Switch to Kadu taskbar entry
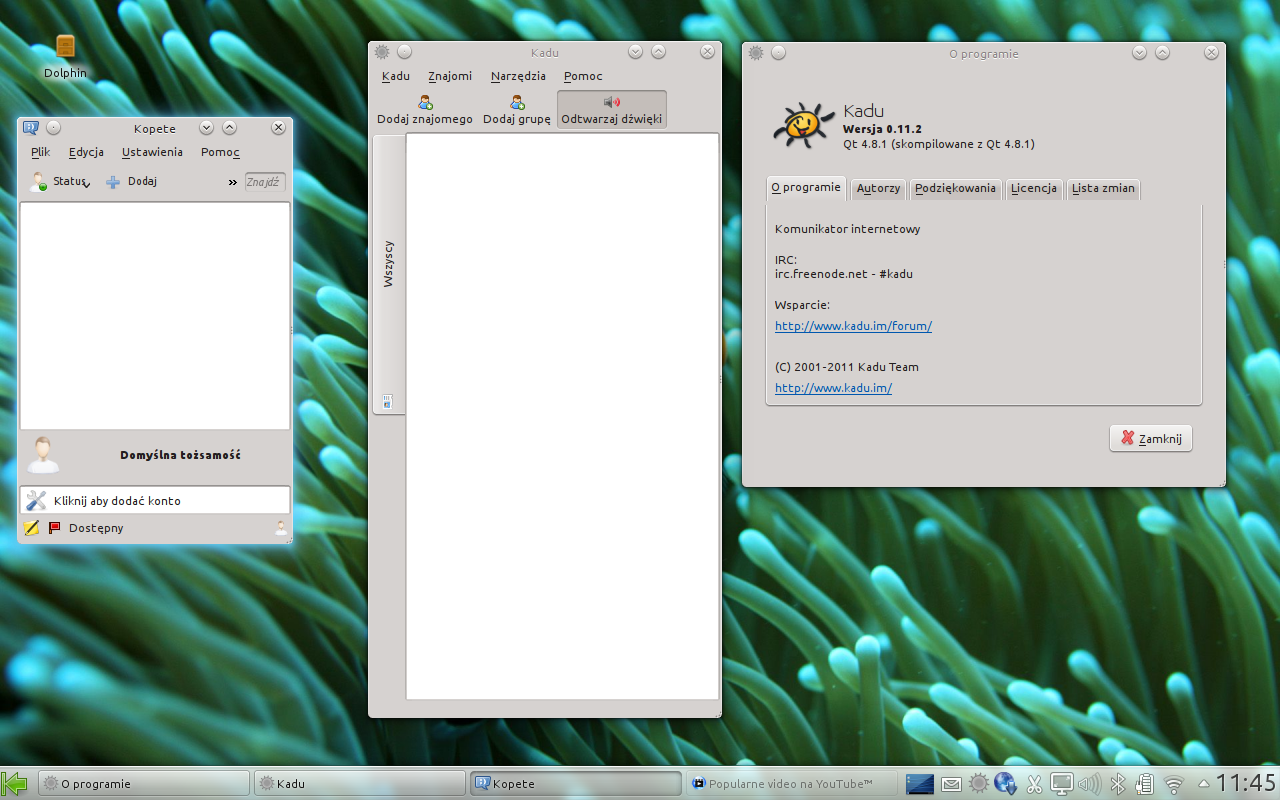 [360, 783]
